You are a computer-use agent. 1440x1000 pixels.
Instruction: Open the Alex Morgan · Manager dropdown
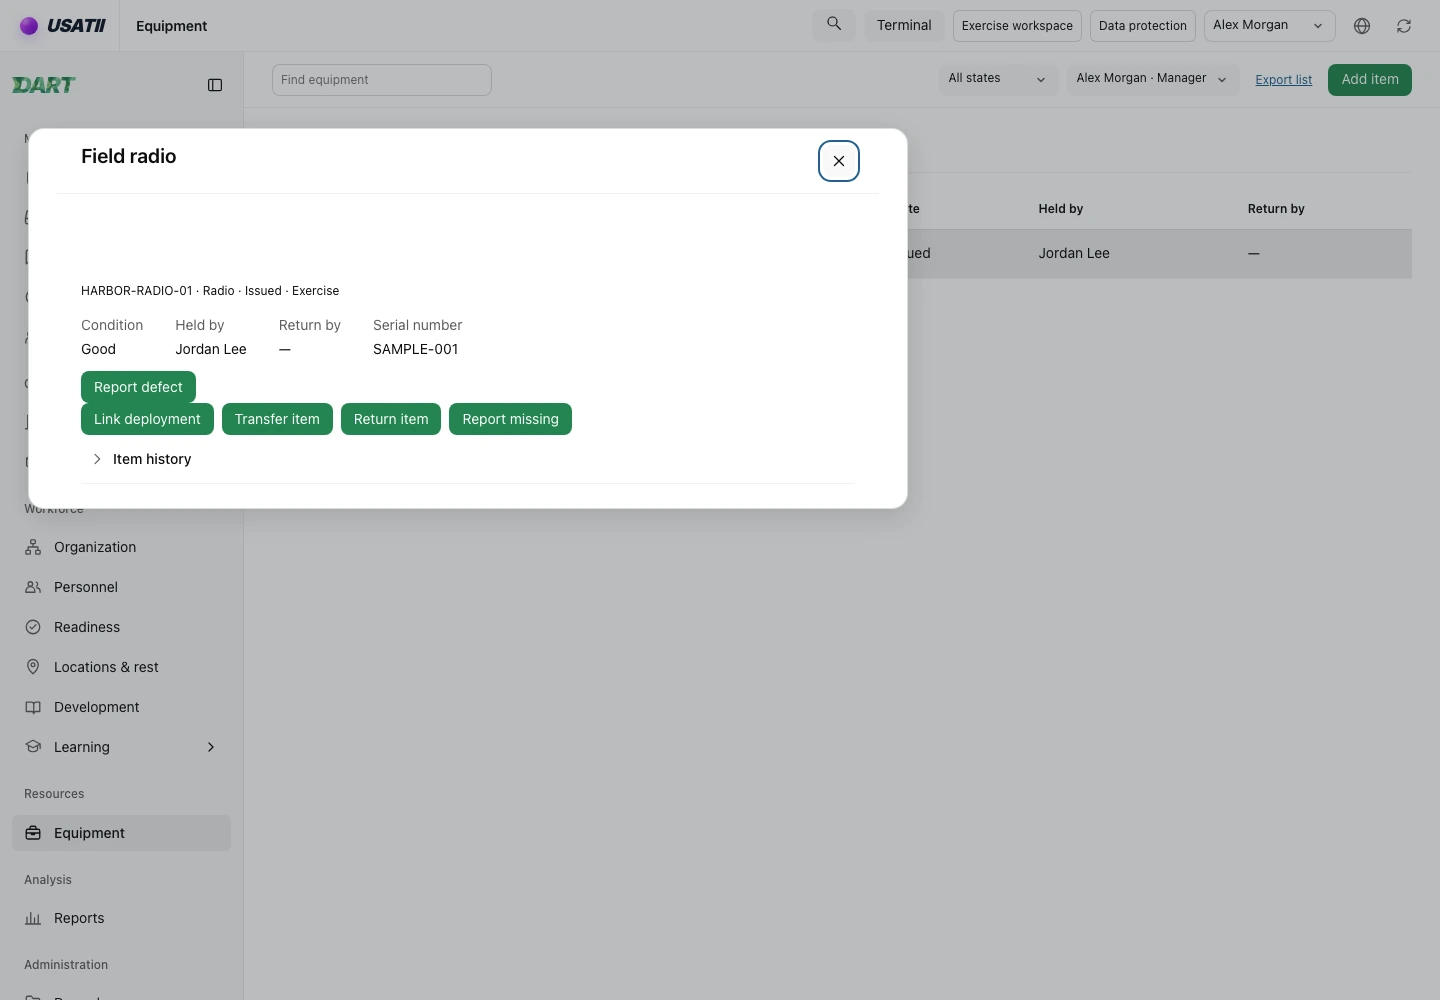click(1151, 79)
